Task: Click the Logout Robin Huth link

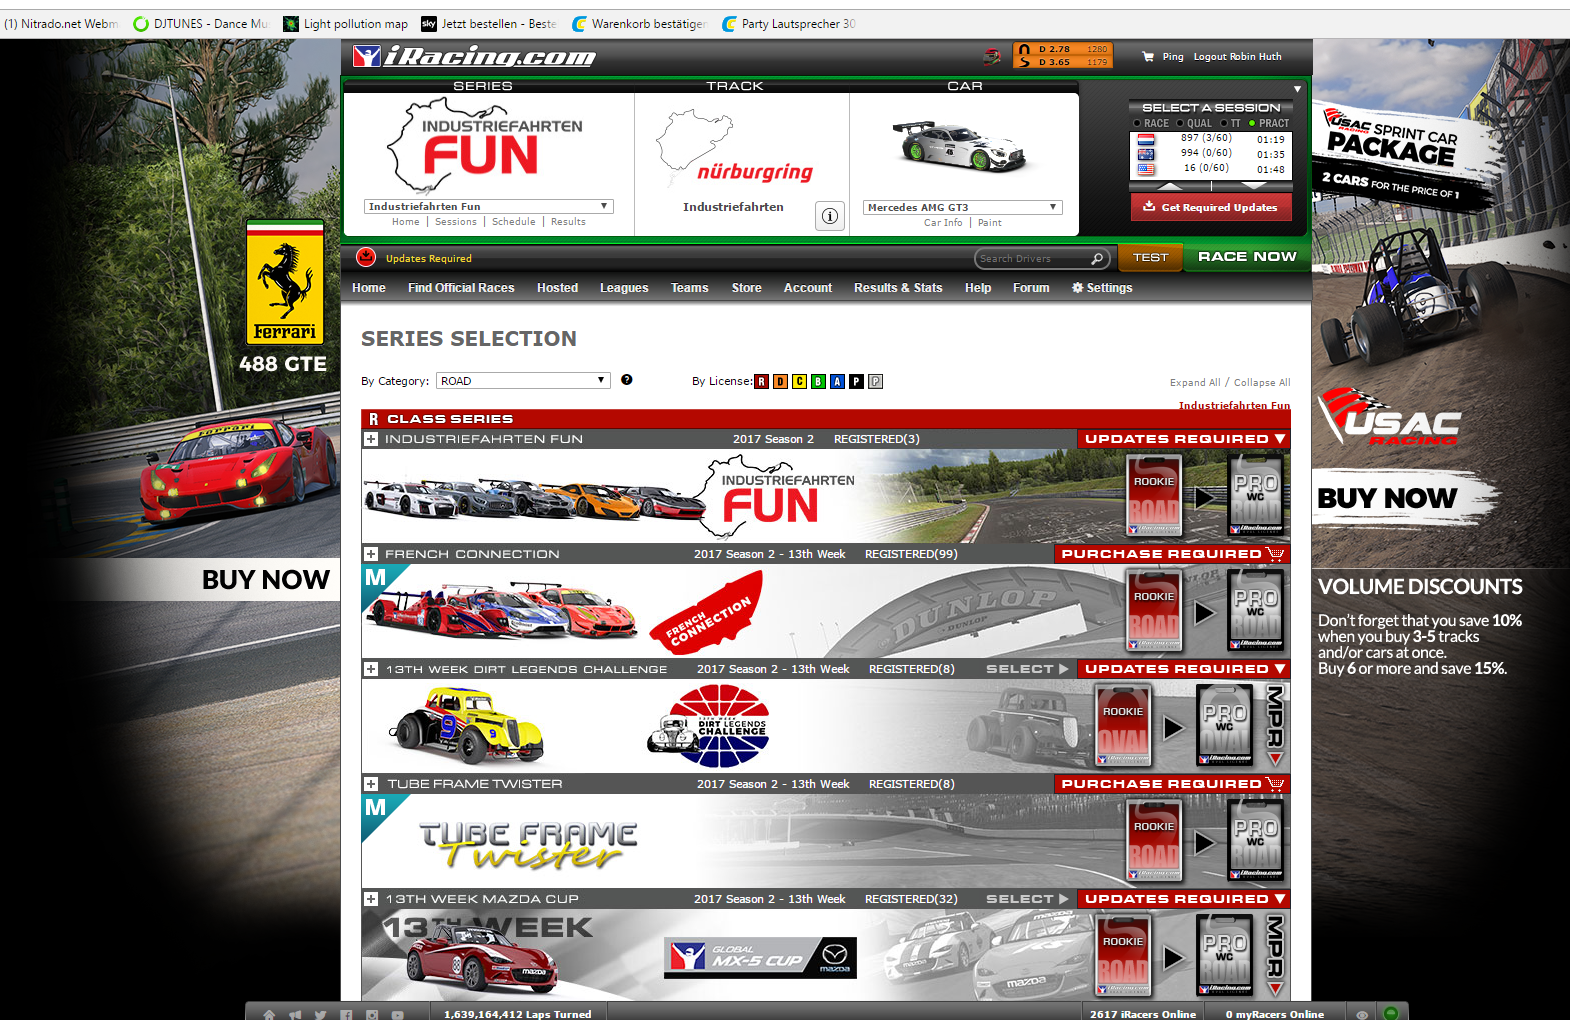Action: pos(1237,57)
